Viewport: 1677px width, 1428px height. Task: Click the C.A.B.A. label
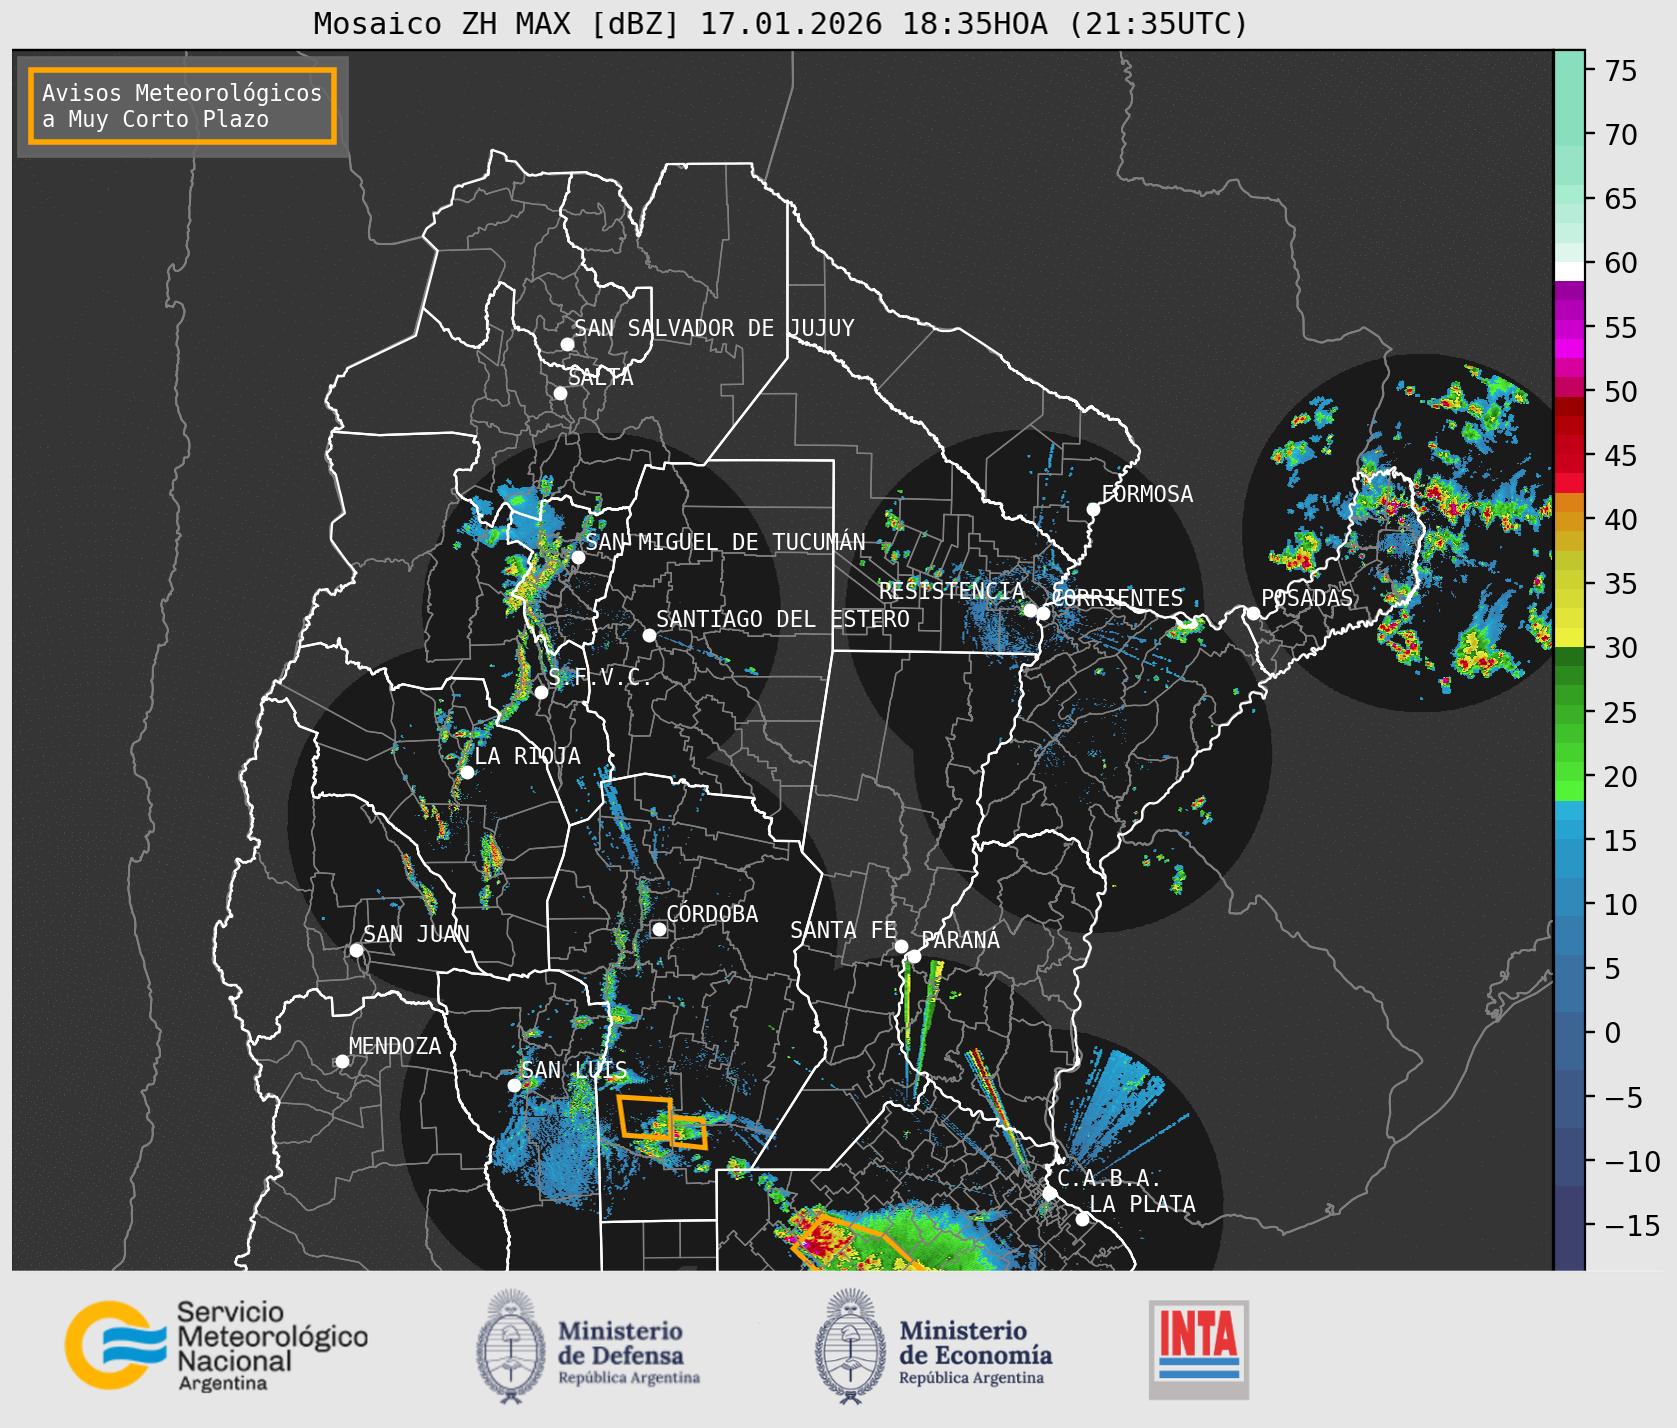[1109, 1178]
